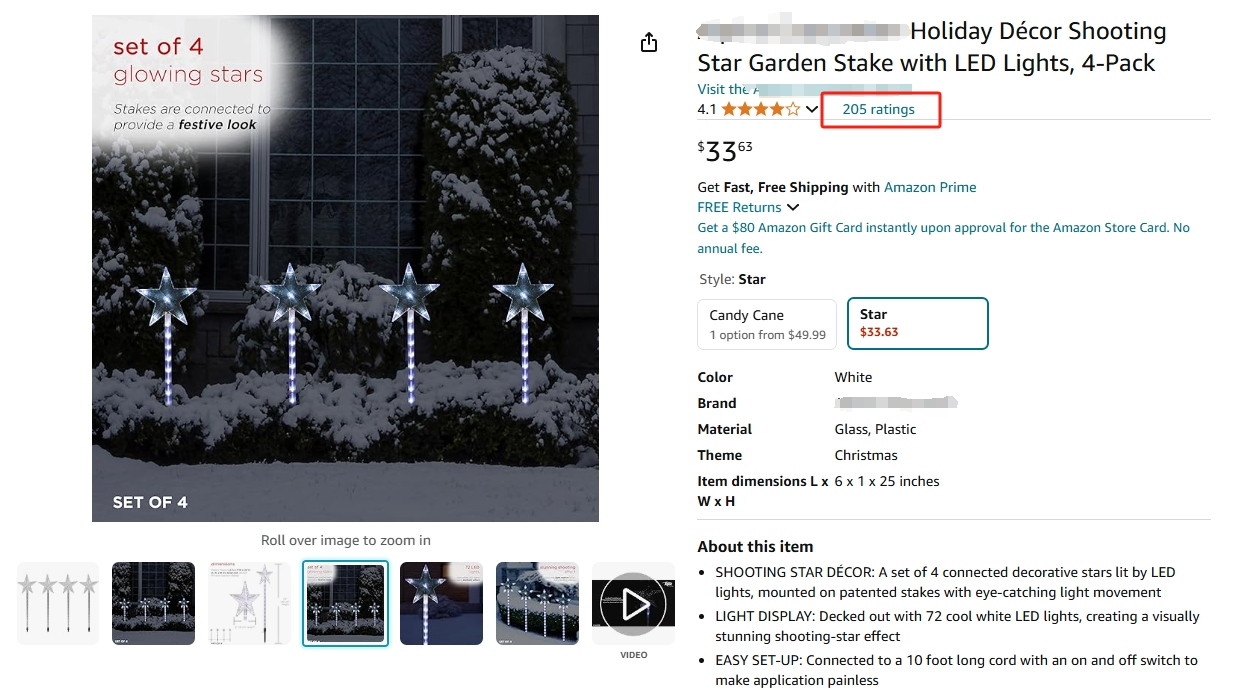The image size is (1236, 690).
Task: Select the Star style option
Action: [x=917, y=323]
